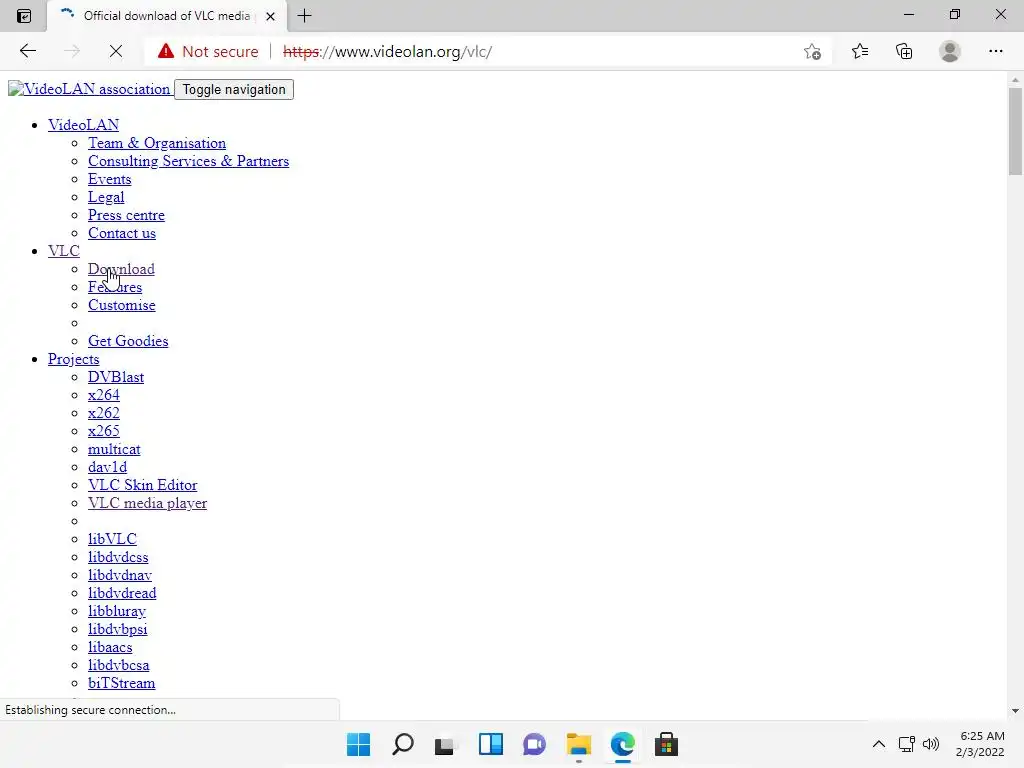Open Task View on taskbar
This screenshot has height=768, width=1024.
click(446, 744)
